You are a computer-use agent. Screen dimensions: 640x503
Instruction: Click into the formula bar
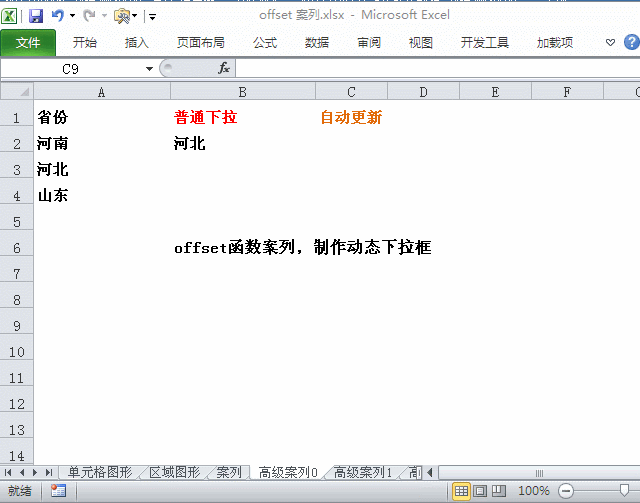pos(438,69)
